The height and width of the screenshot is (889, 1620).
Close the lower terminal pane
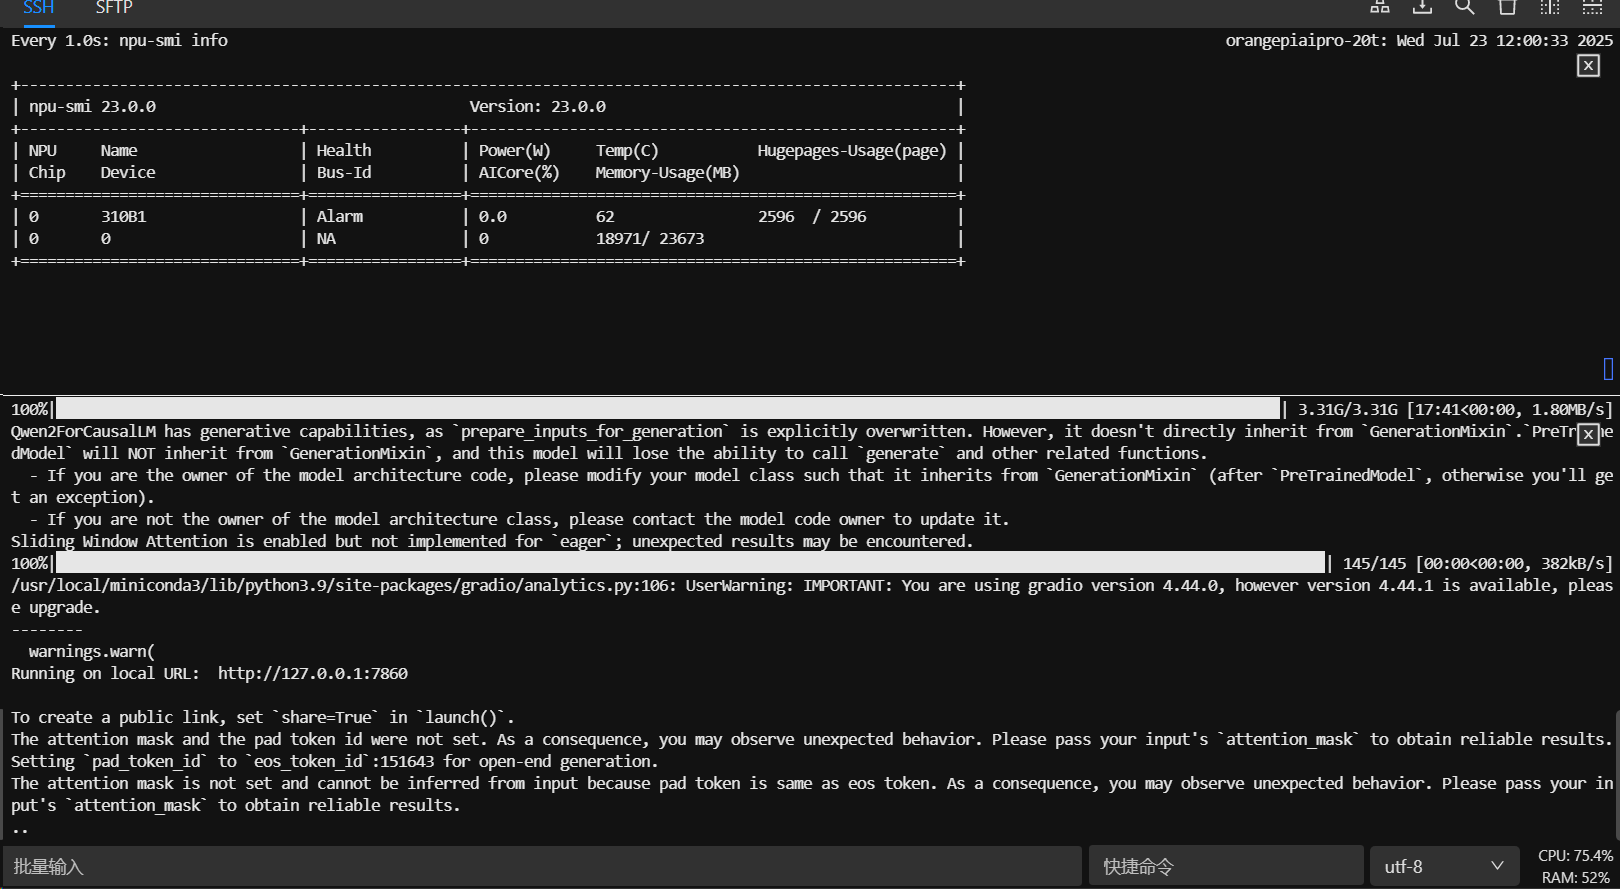(x=1588, y=434)
